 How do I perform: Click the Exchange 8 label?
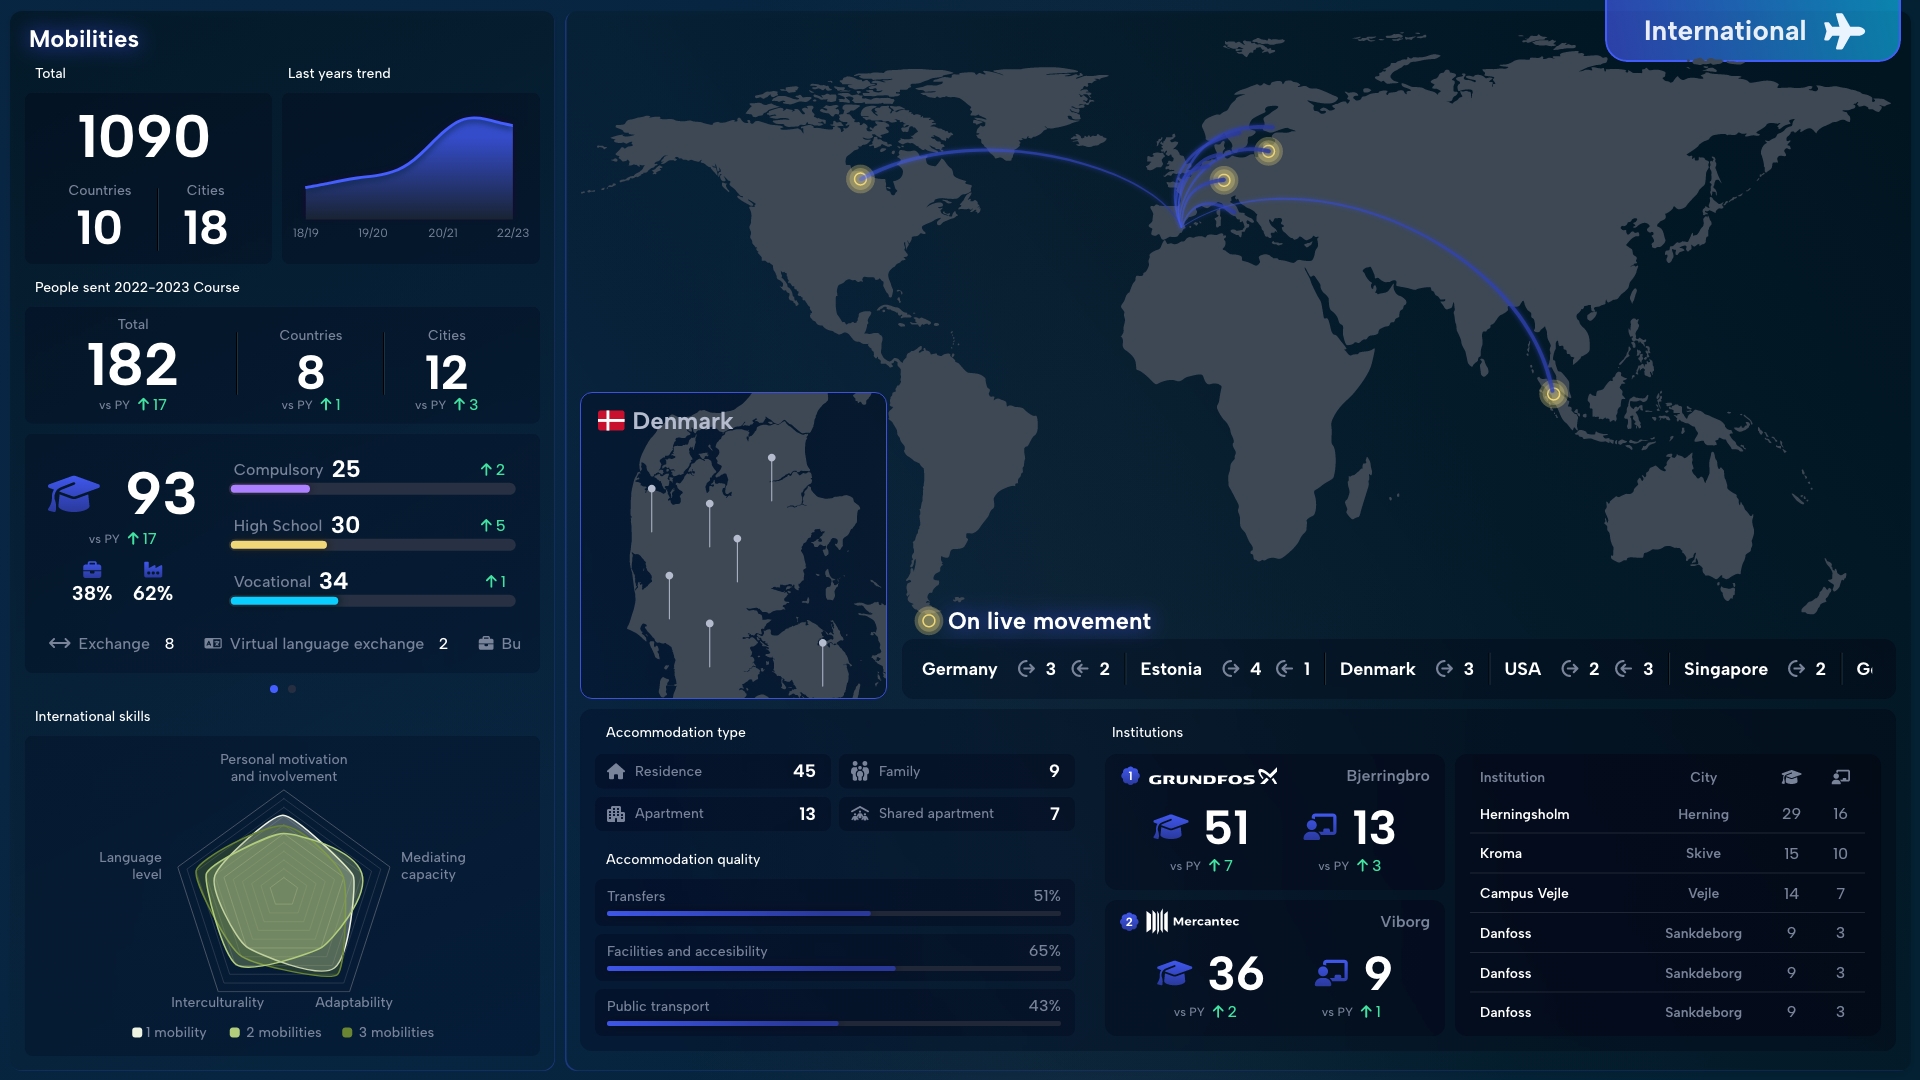112,644
